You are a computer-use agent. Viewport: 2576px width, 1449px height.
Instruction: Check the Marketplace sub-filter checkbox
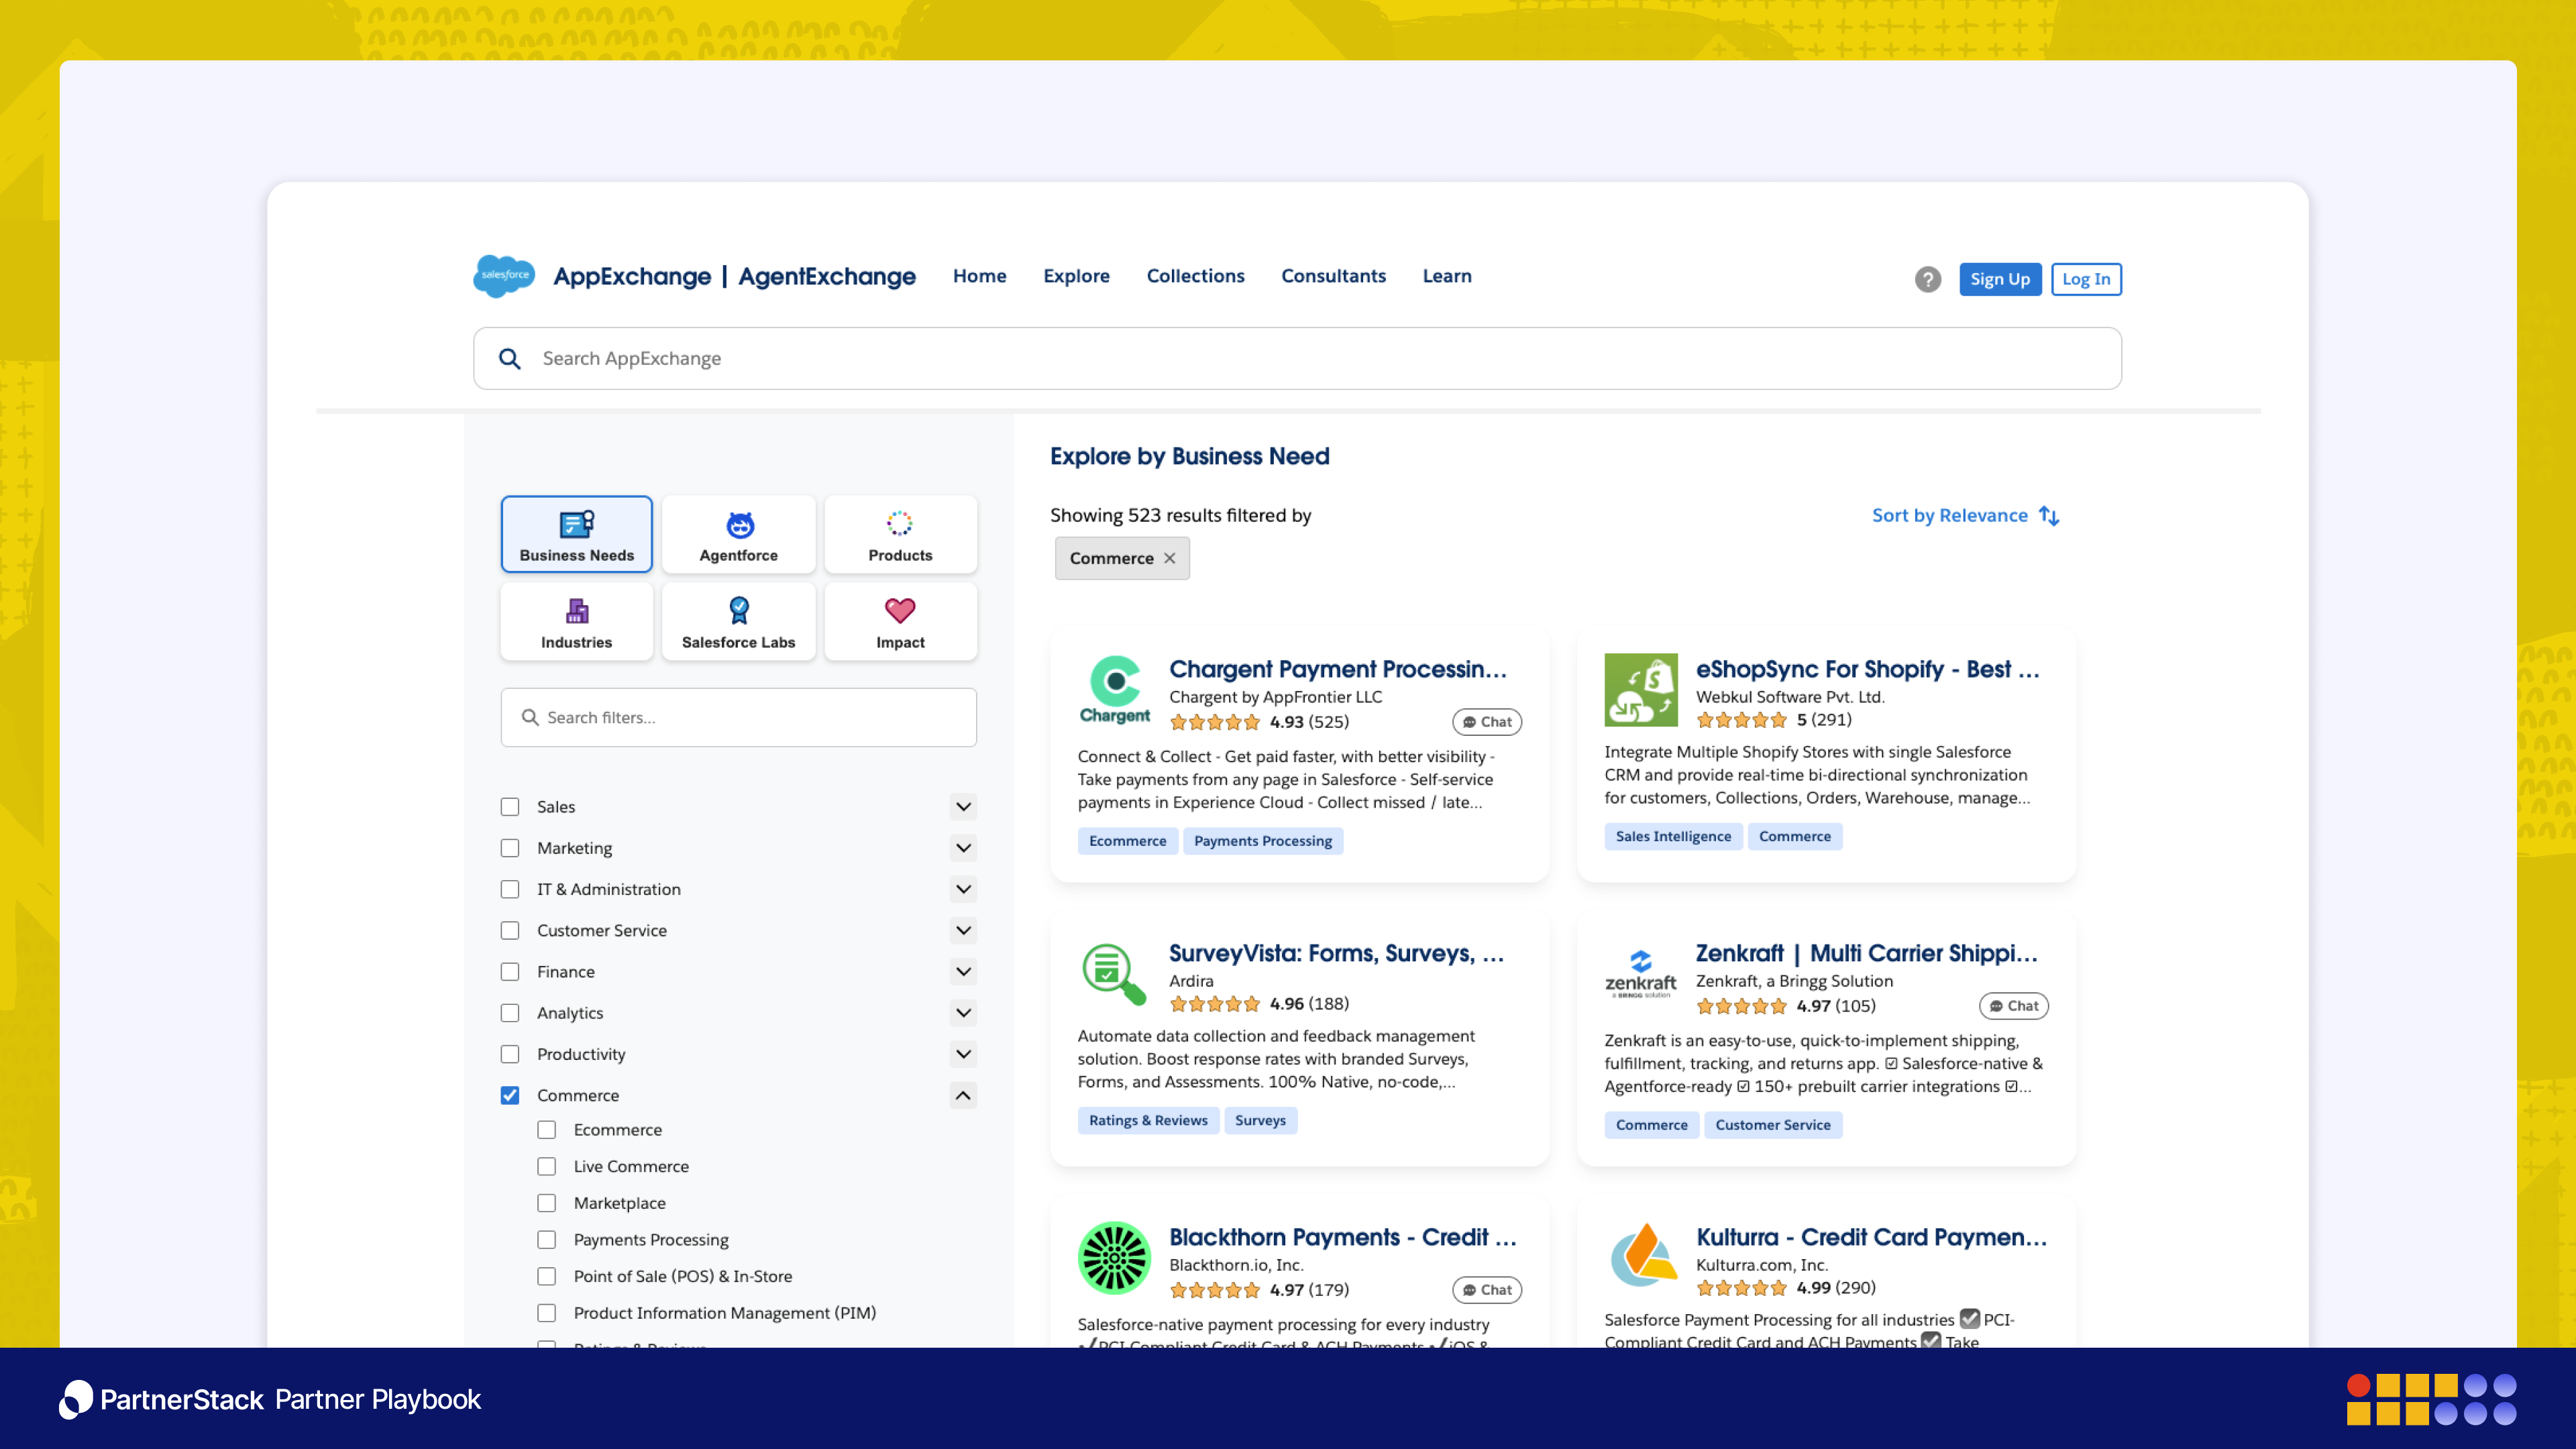tap(547, 1203)
